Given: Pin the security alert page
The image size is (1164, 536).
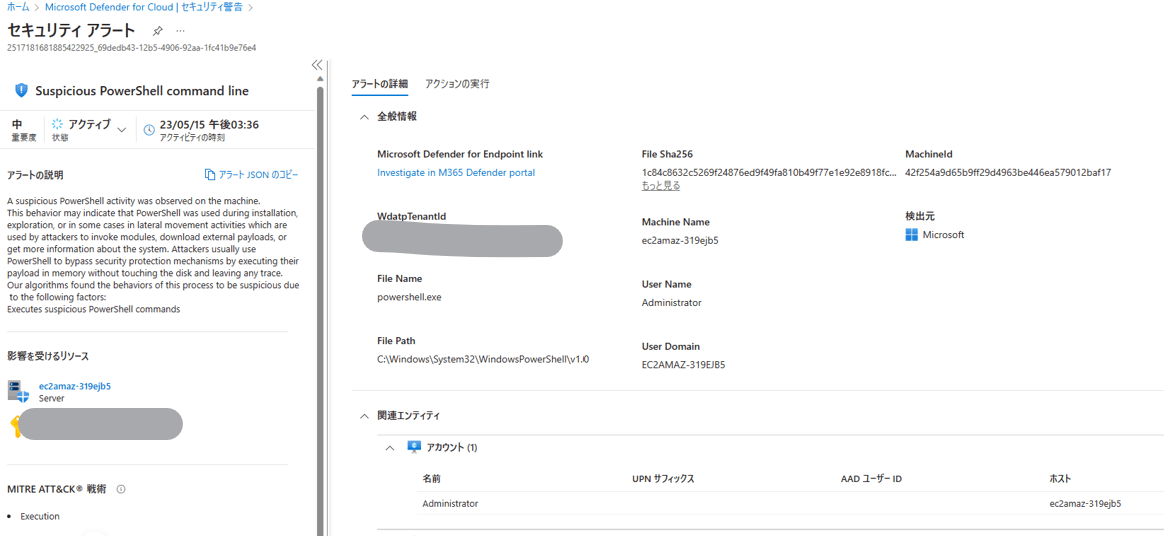Looking at the screenshot, I should (157, 31).
